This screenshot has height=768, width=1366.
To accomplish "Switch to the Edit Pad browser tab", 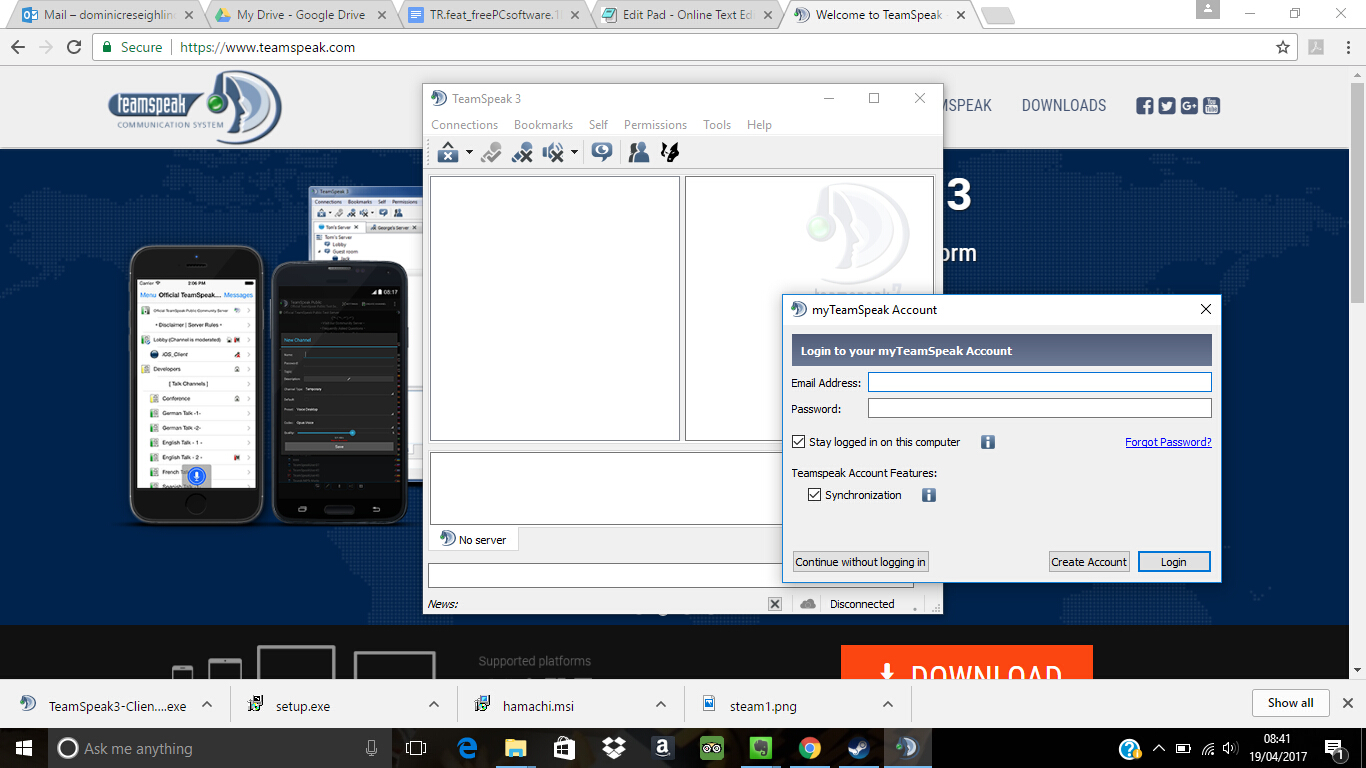I will [686, 15].
